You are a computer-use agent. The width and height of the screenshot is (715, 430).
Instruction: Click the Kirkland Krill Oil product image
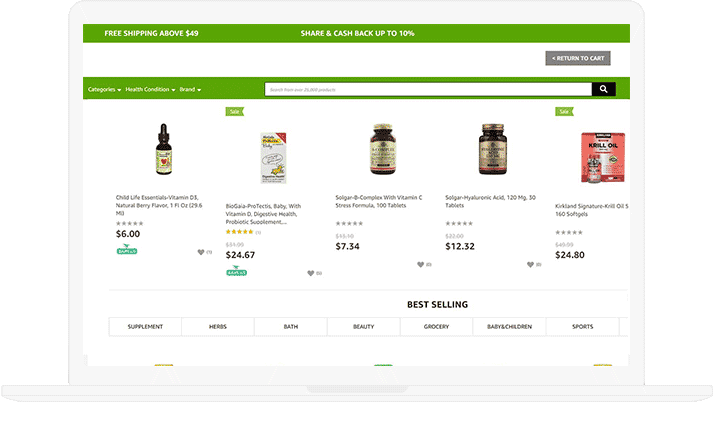pyautogui.click(x=603, y=157)
